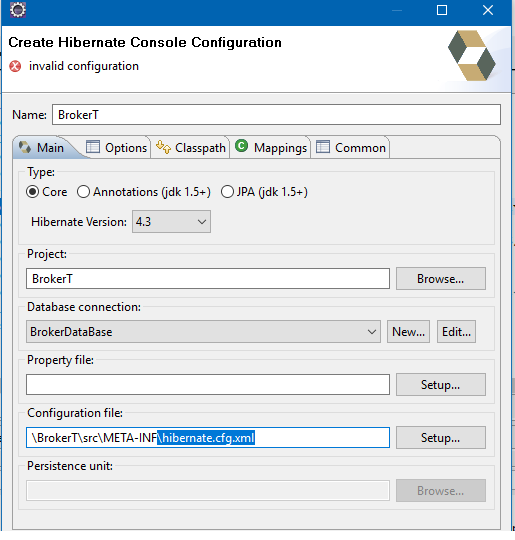The width and height of the screenshot is (515, 540).
Task: Select the Annotations (jdk 1.5+) radio button
Action: pyautogui.click(x=83, y=192)
